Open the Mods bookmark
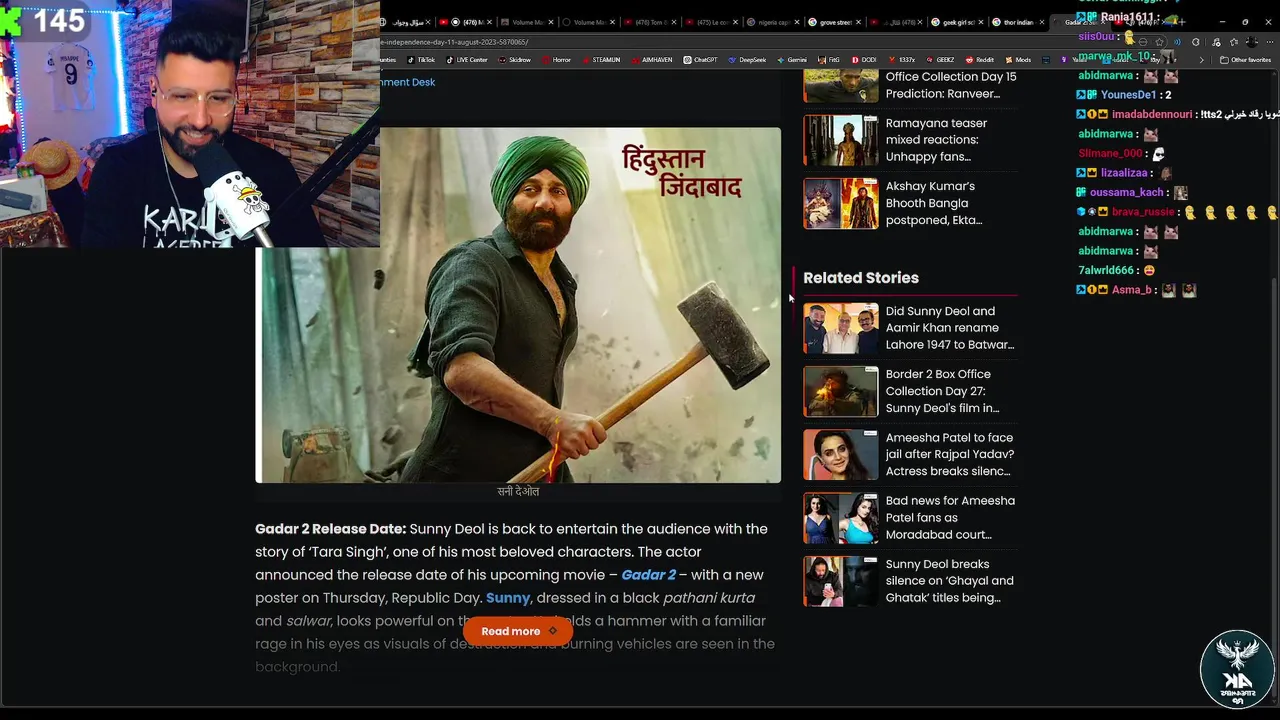 [1018, 60]
